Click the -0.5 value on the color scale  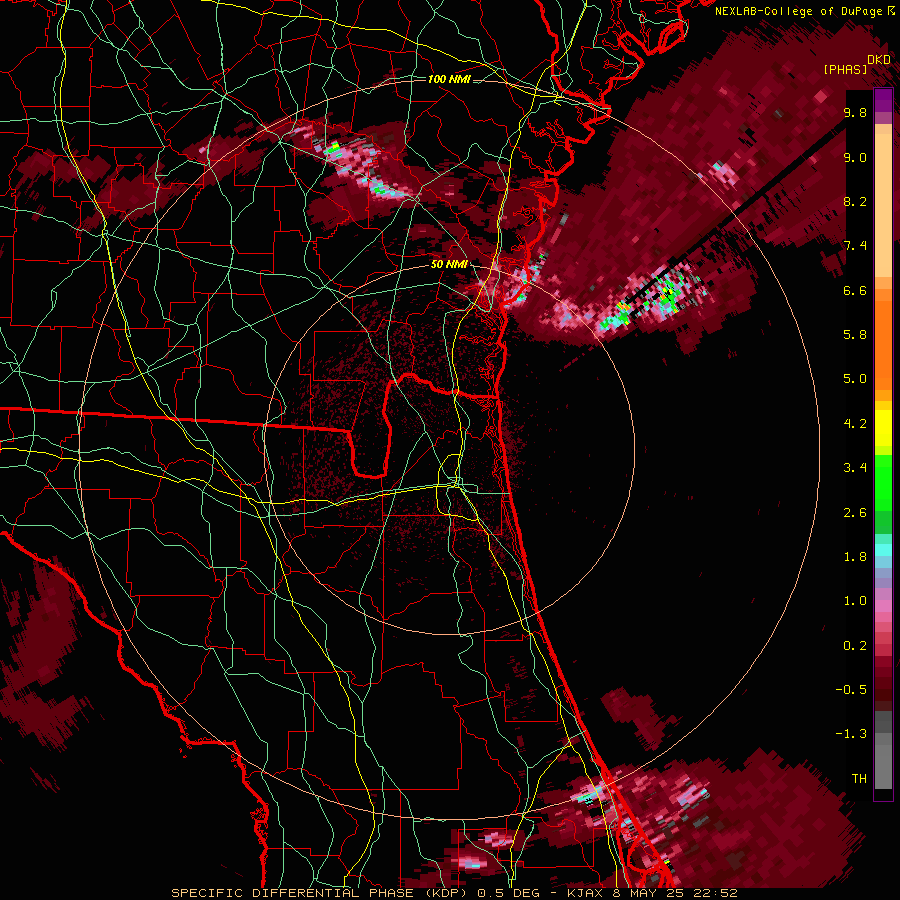851,690
